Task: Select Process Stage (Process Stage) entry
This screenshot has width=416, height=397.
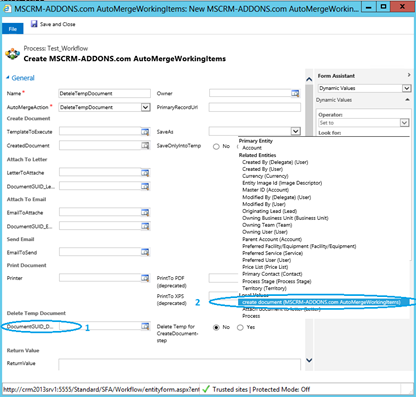Action: [276, 281]
